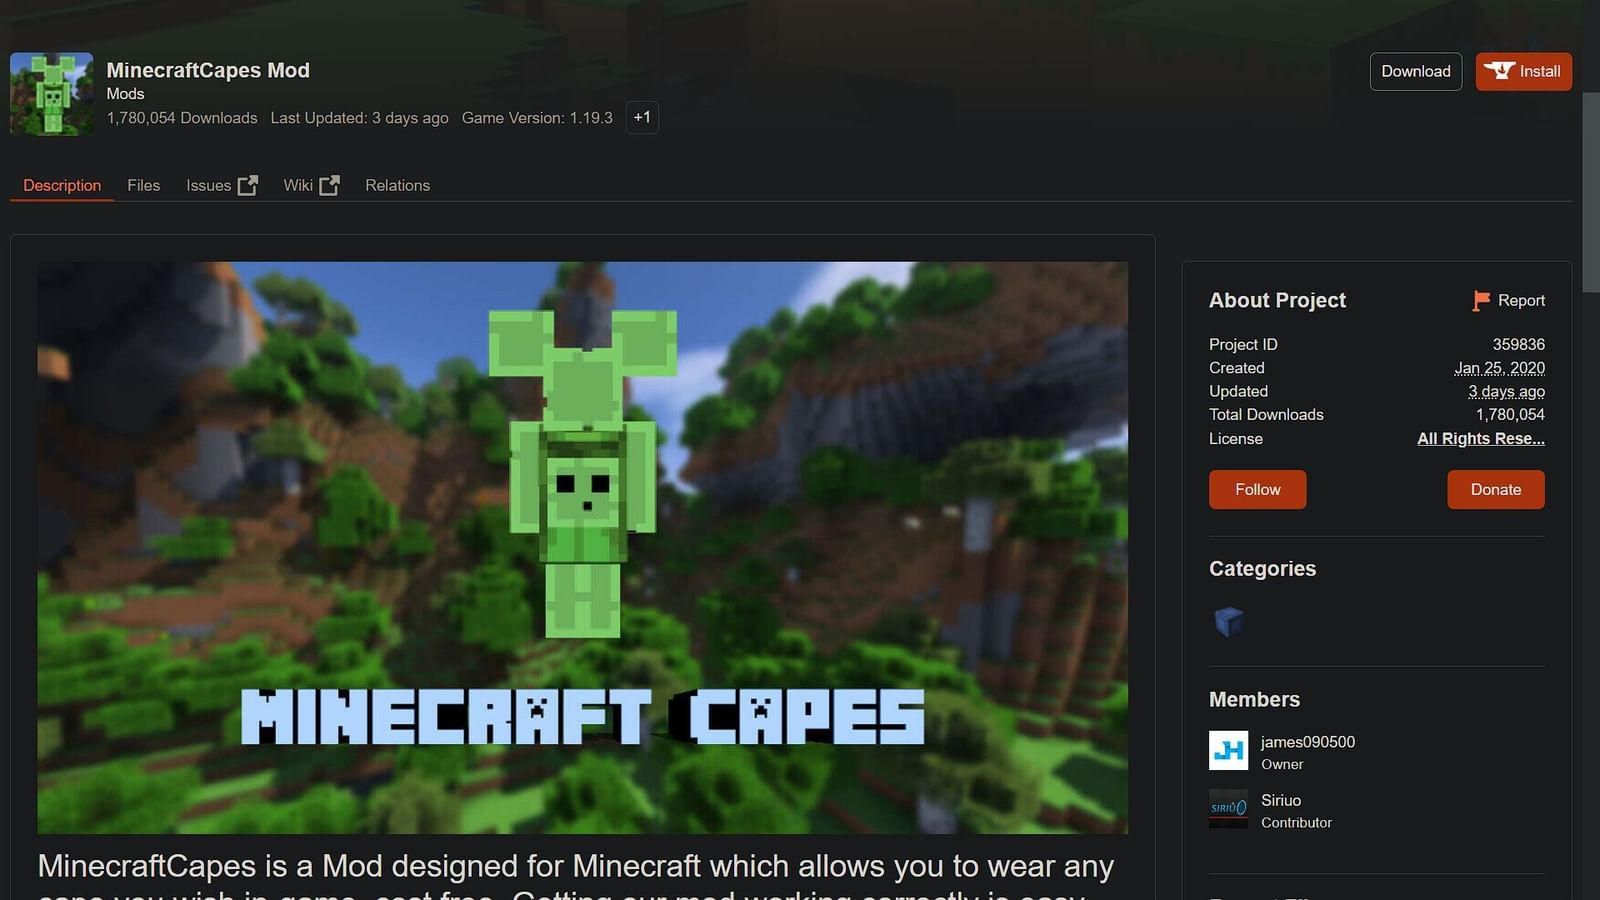
Task: Click the Donate button
Action: [x=1495, y=489]
